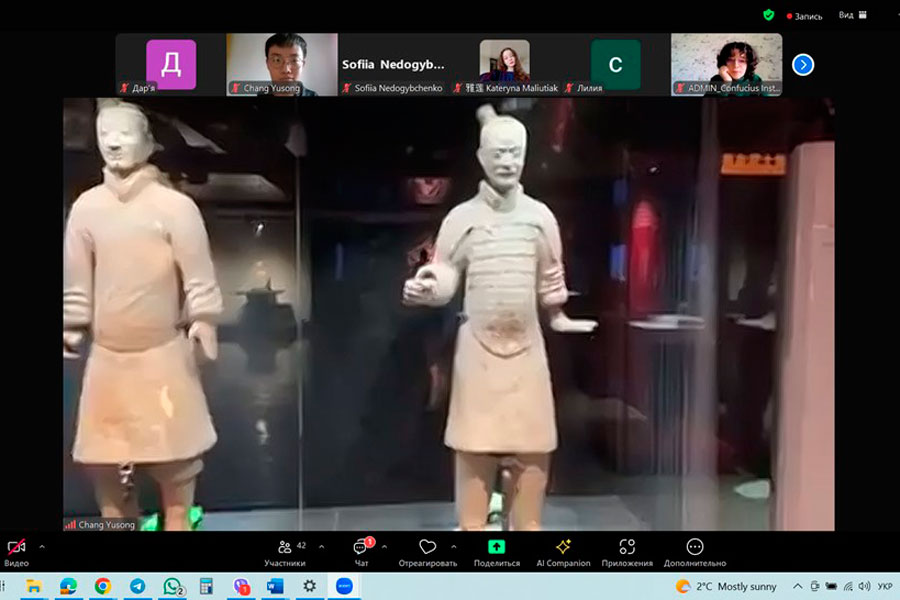
Task: Expand the arrow next to Участники
Action: pos(321,547)
